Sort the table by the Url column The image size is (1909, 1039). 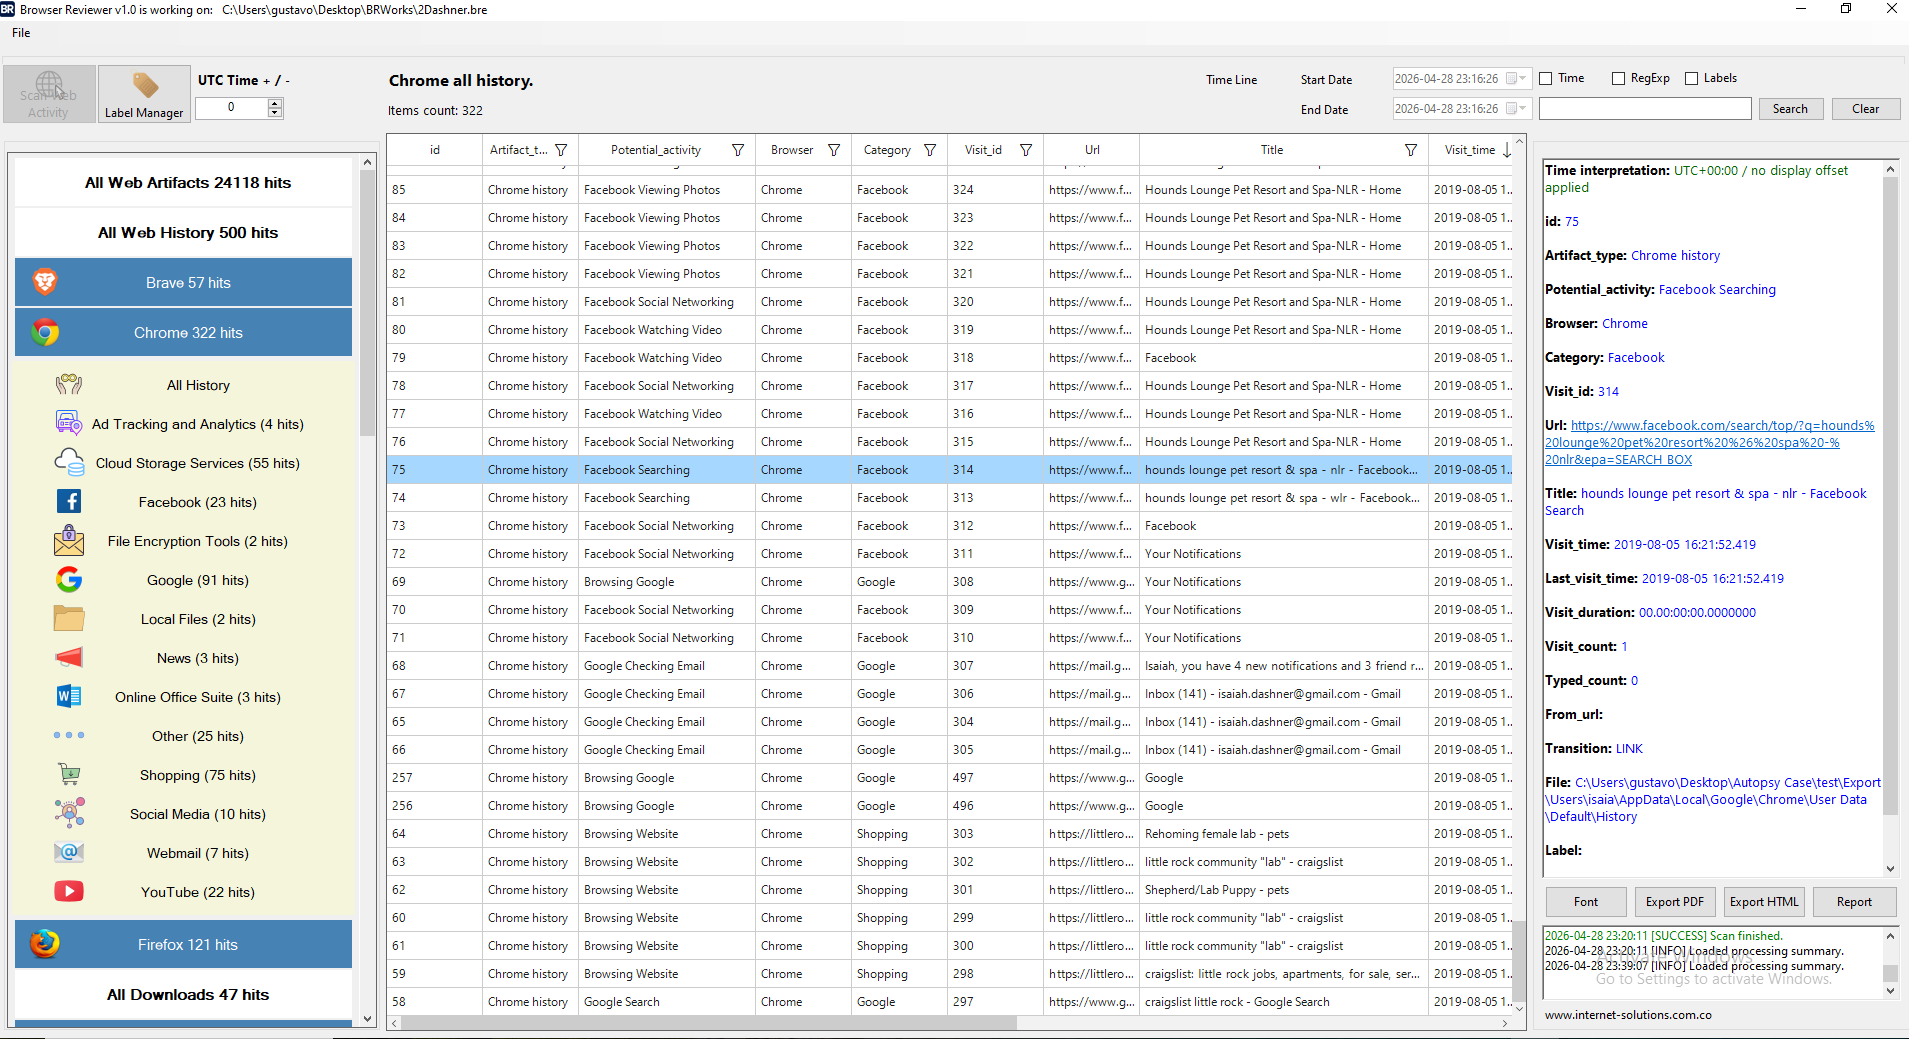click(x=1092, y=150)
